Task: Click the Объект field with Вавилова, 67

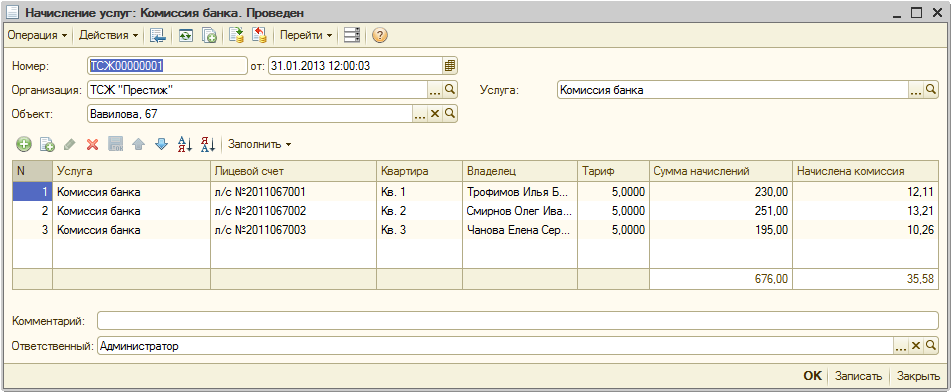Action: click(250, 113)
